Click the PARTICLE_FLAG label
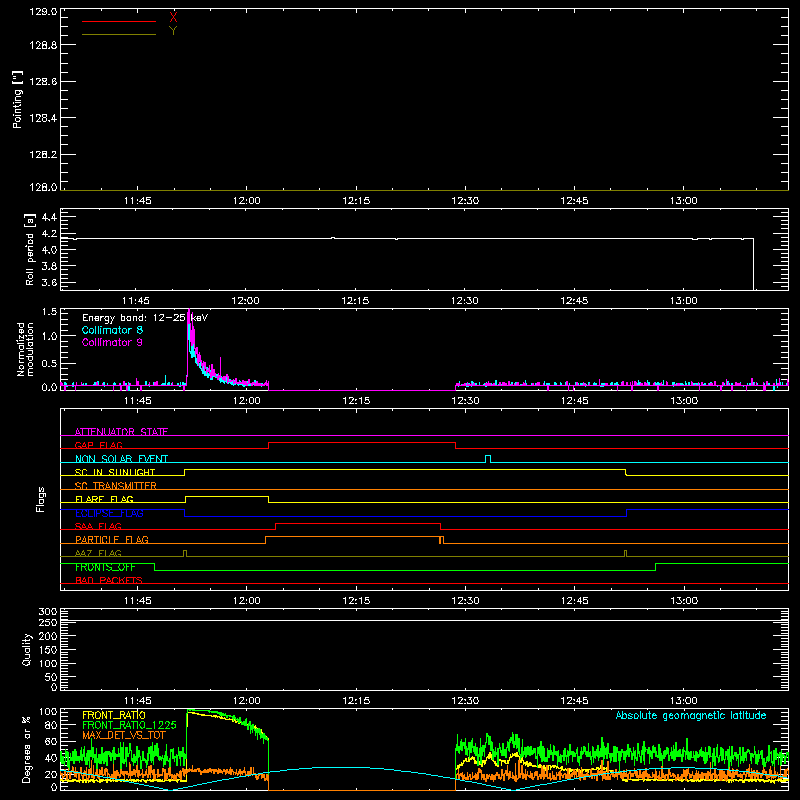The width and height of the screenshot is (800, 800). pyautogui.click(x=112, y=539)
